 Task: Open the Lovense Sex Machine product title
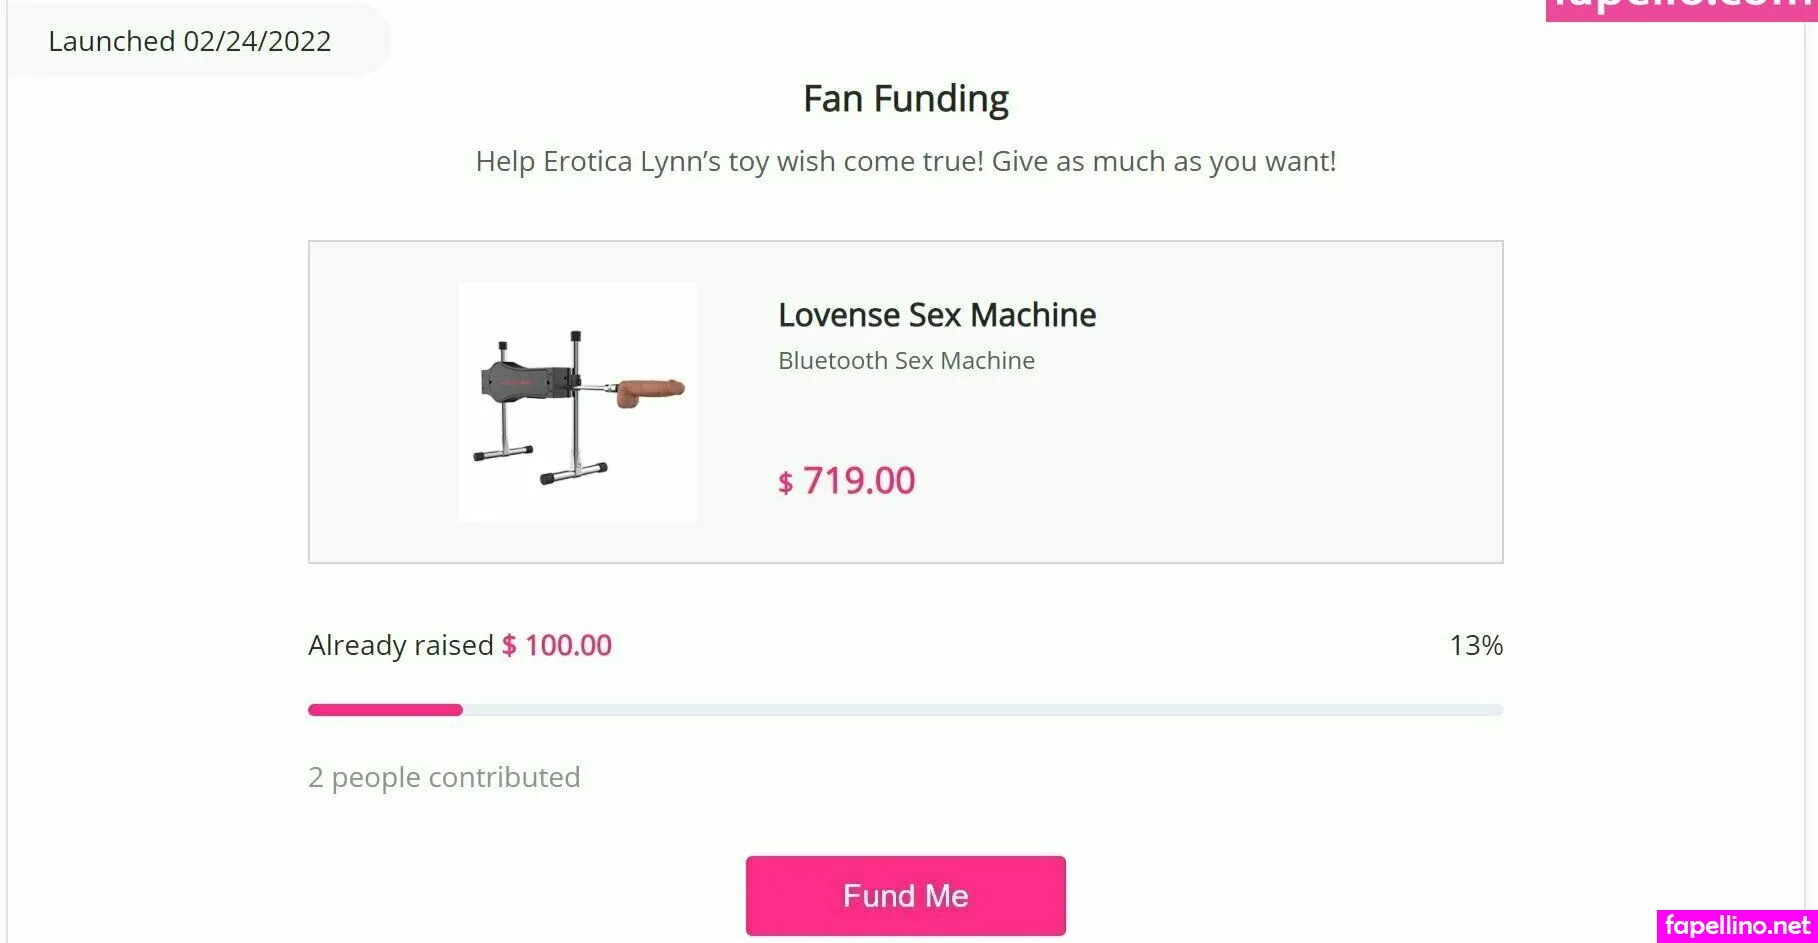(936, 315)
